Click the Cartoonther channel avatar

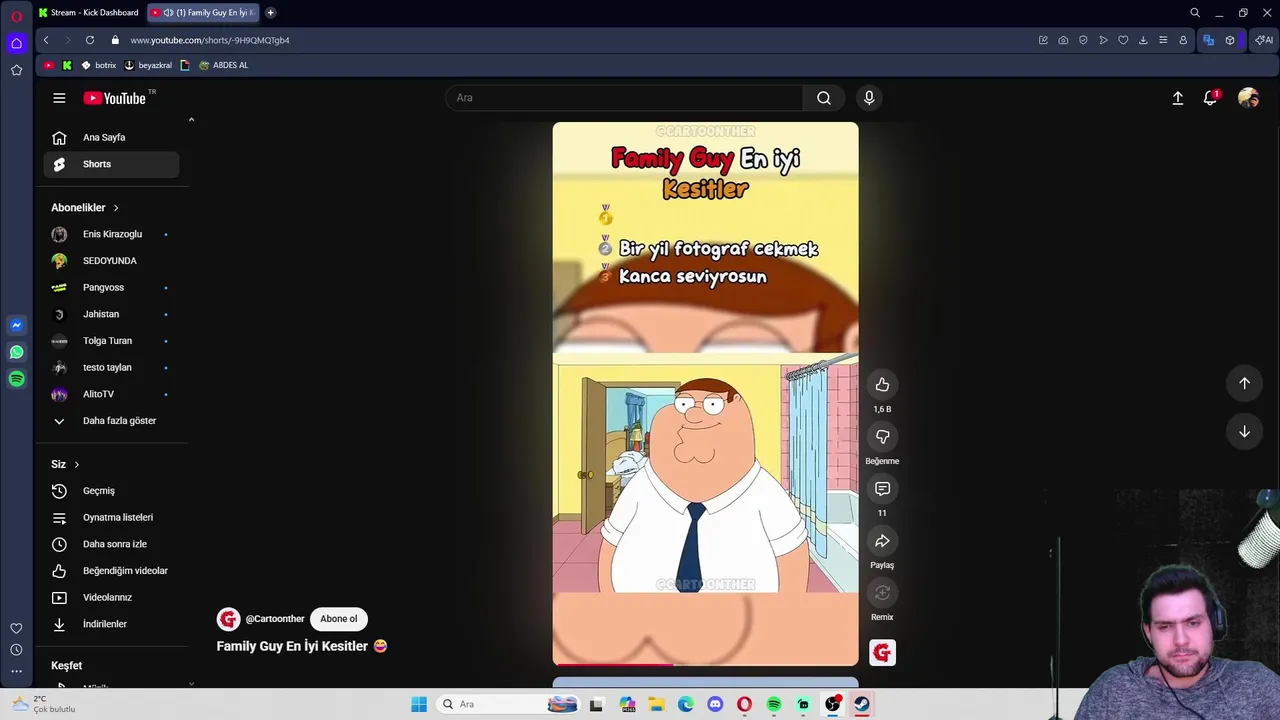pyautogui.click(x=229, y=619)
